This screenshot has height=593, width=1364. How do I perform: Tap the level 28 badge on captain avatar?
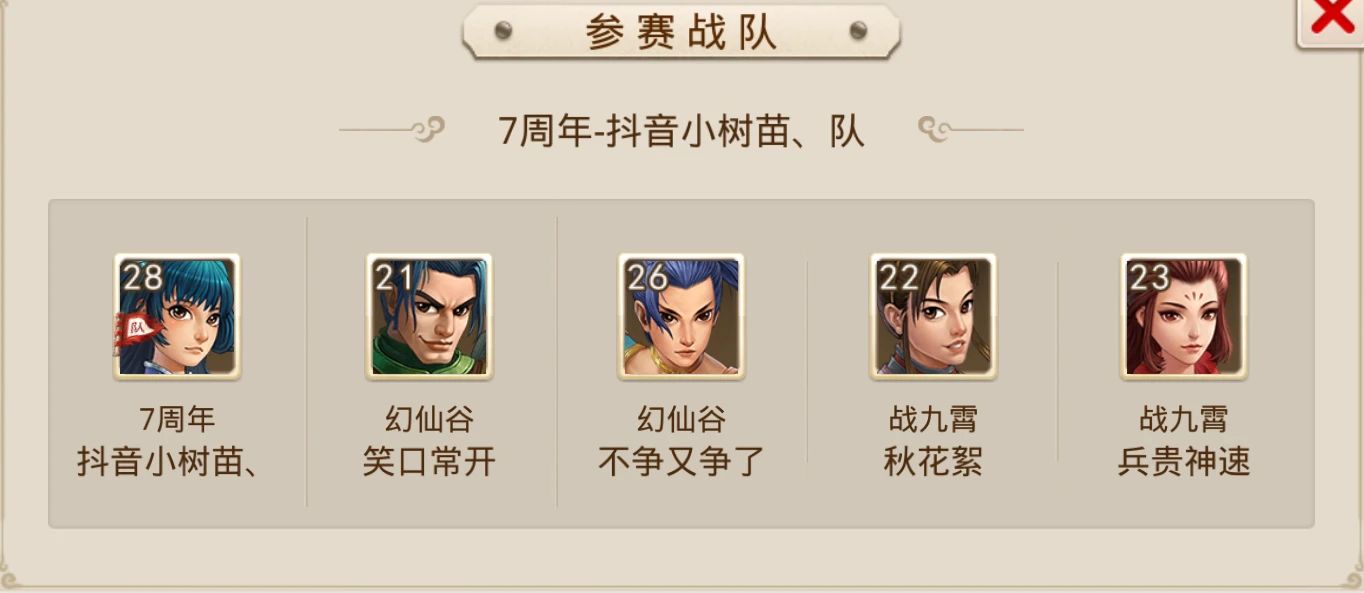(x=142, y=277)
